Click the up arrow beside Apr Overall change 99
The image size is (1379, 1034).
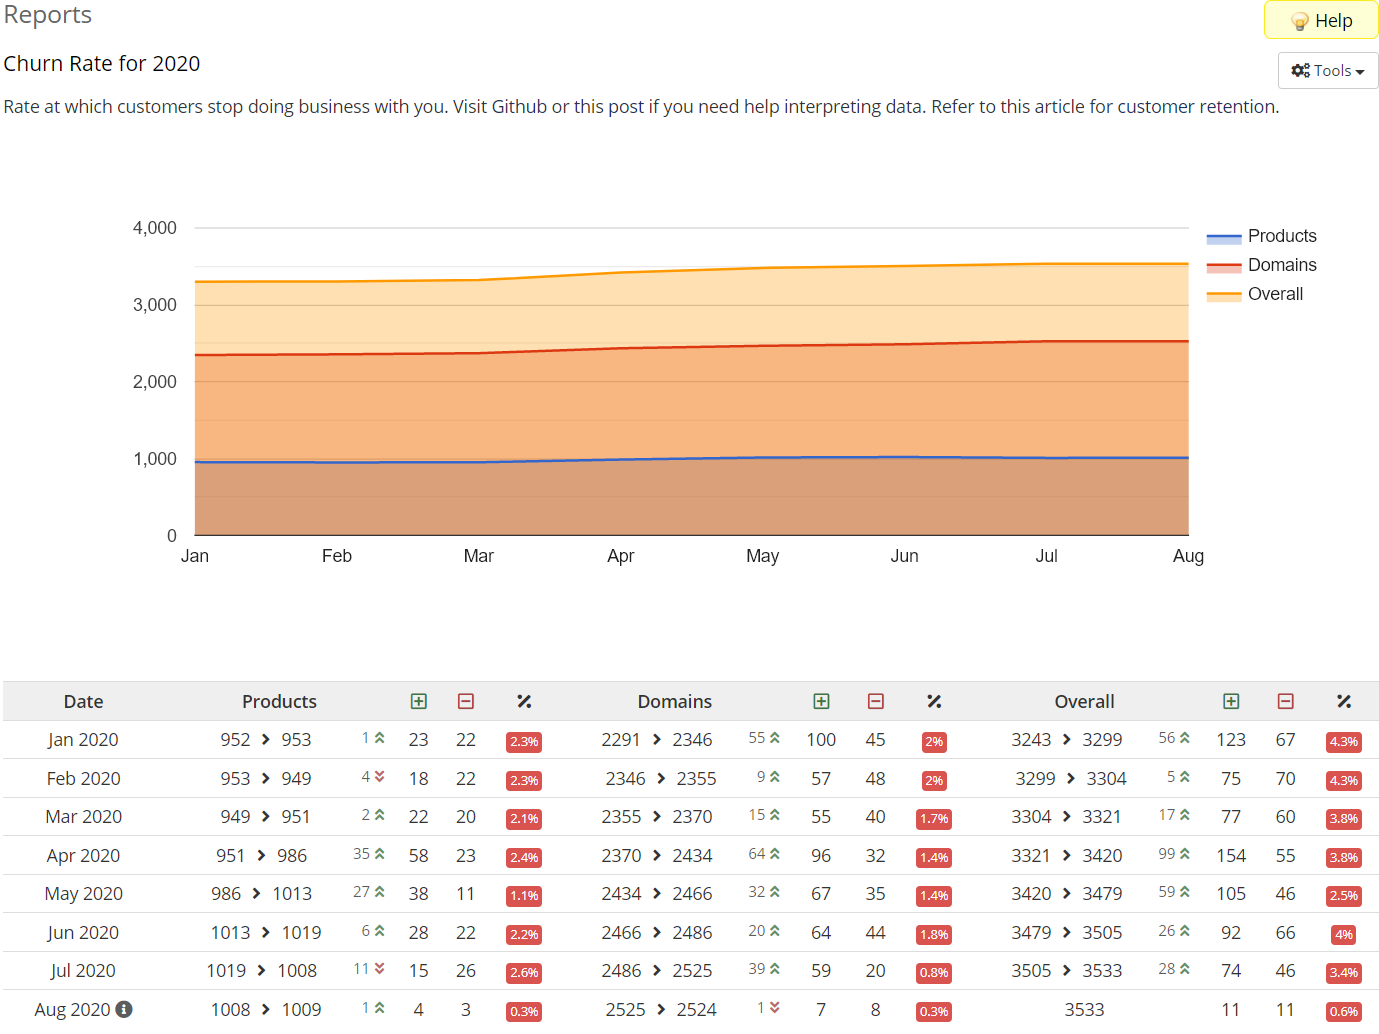point(1185,853)
